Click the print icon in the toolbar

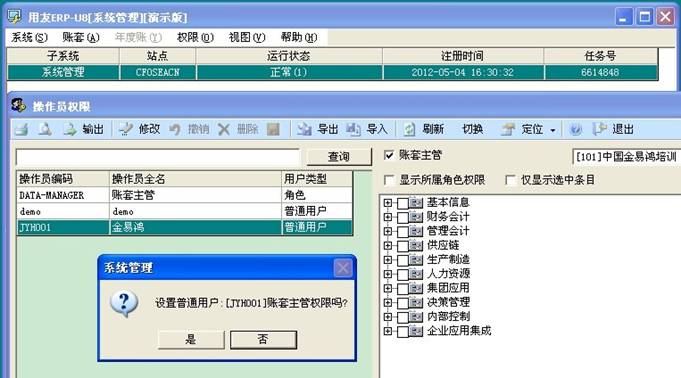tap(22, 129)
